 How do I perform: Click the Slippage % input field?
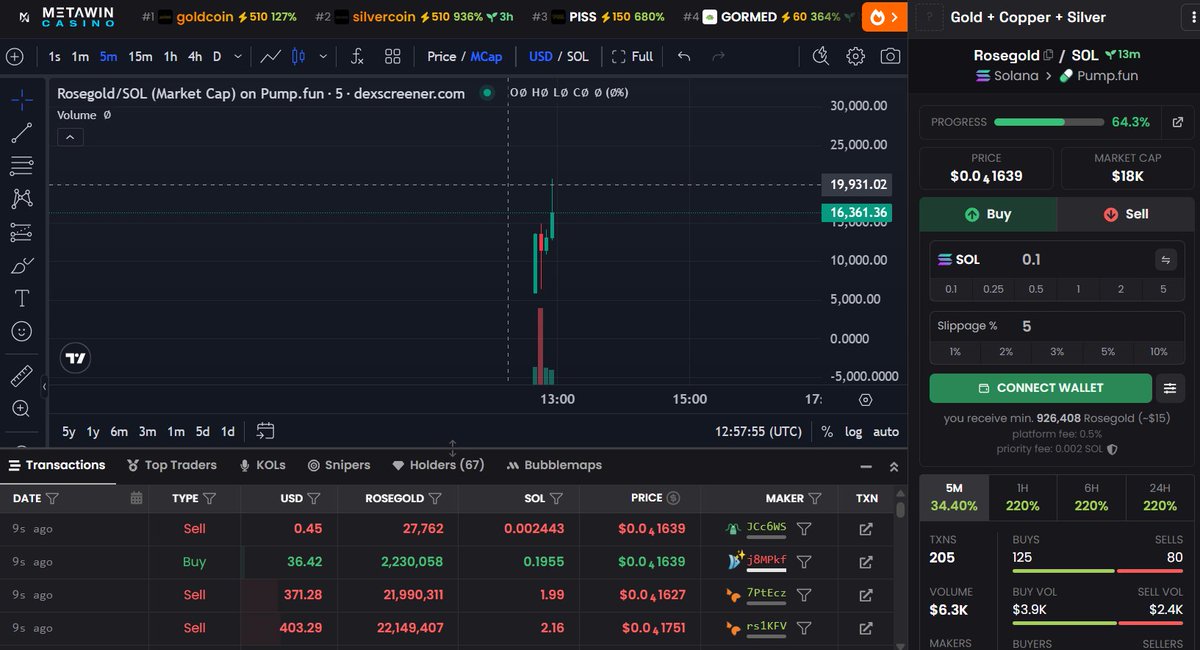pyautogui.click(x=1057, y=326)
